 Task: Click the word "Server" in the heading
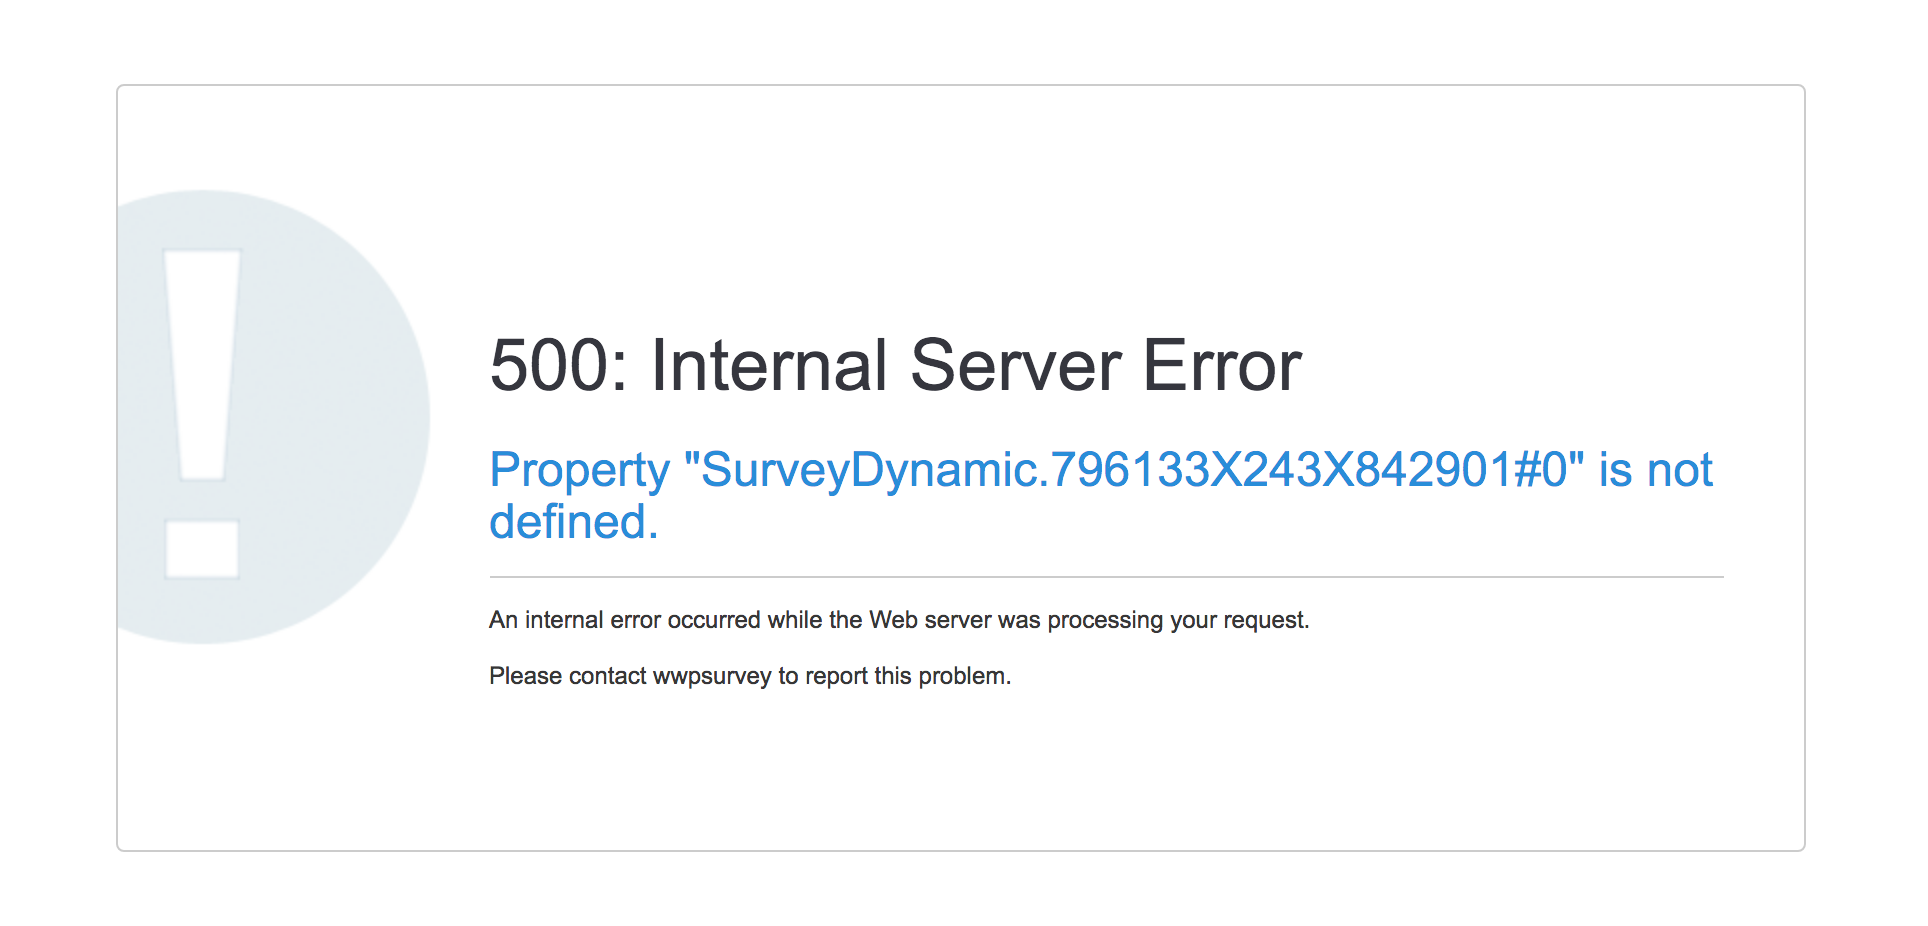pos(1015,366)
